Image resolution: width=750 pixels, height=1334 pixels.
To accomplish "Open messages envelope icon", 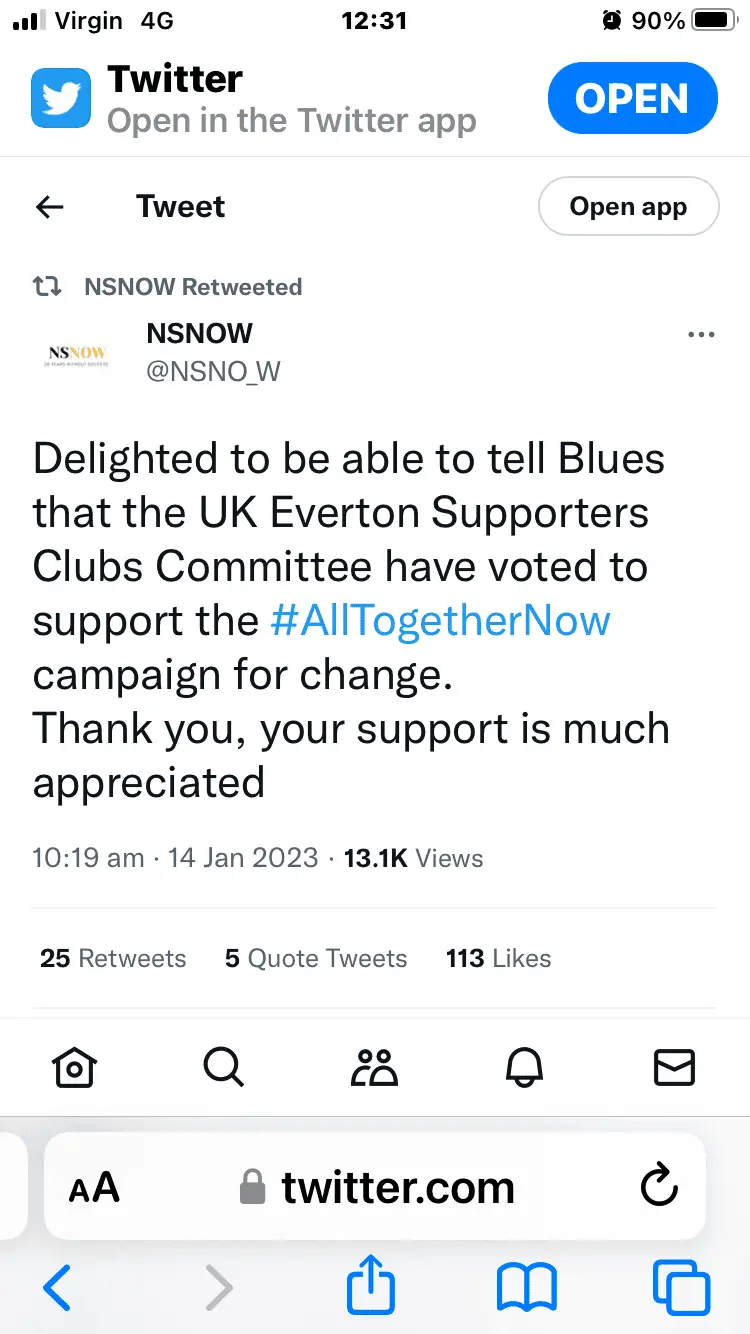I will pyautogui.click(x=674, y=1068).
